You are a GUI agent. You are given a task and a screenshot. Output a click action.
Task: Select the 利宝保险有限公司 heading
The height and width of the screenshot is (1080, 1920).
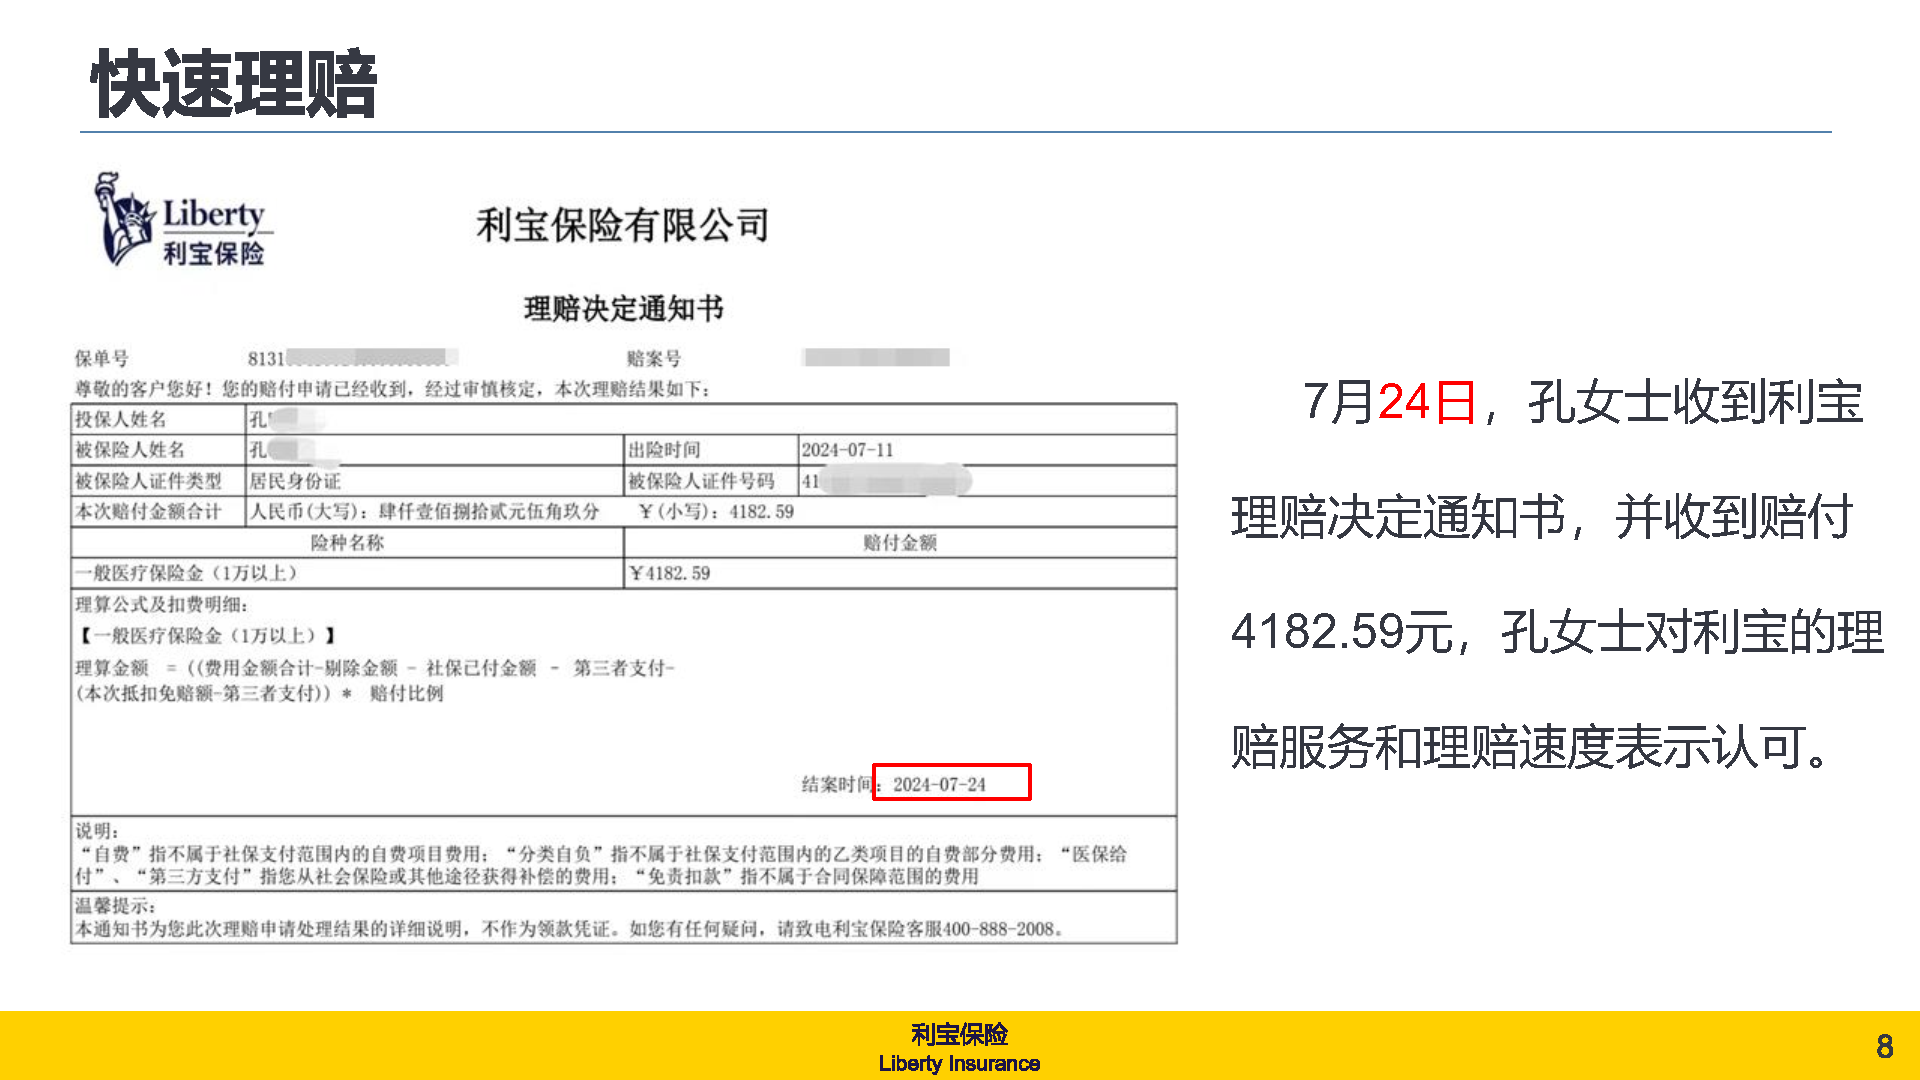click(x=622, y=225)
